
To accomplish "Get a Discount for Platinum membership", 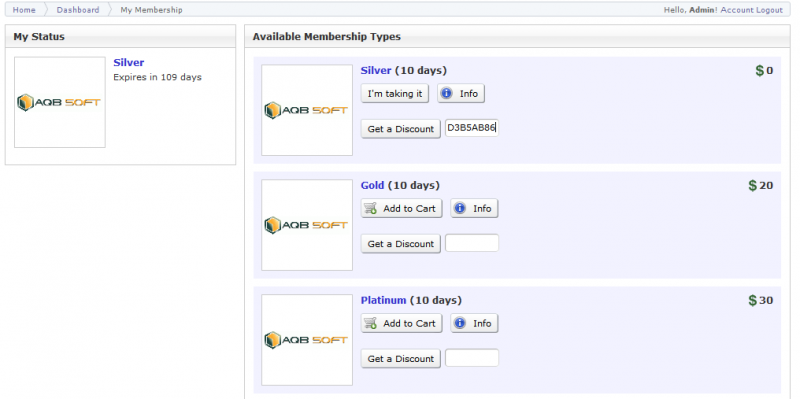I will (x=401, y=358).
